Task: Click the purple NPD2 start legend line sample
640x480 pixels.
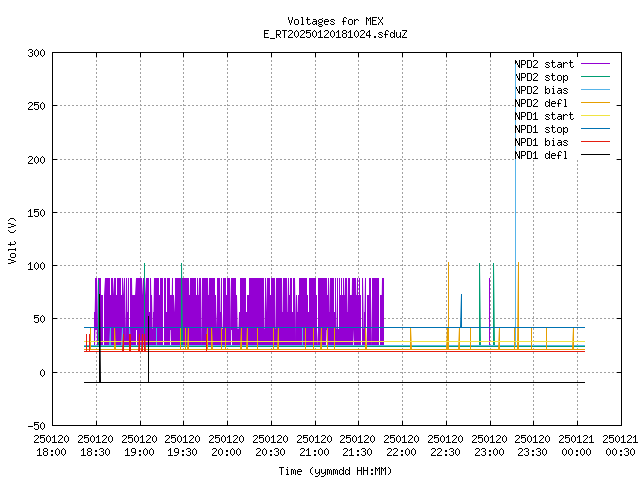Action: coord(595,64)
